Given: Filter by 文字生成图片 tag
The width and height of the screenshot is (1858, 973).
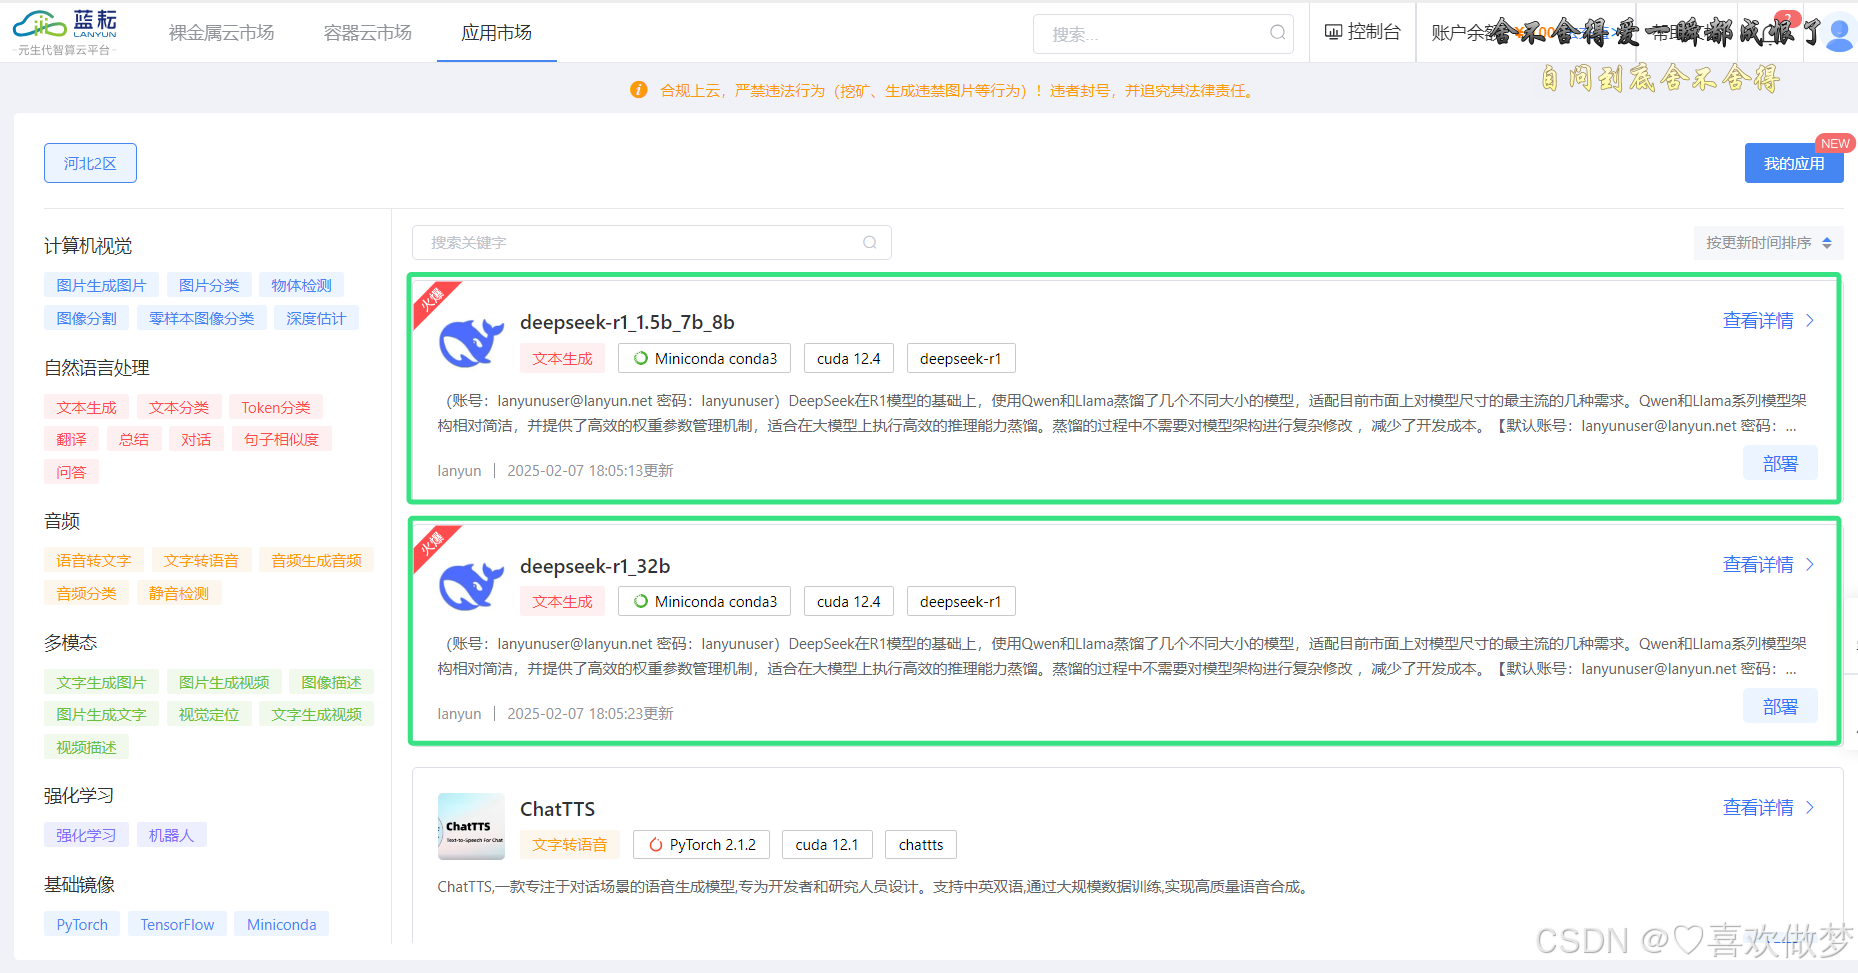Looking at the screenshot, I should [x=101, y=683].
